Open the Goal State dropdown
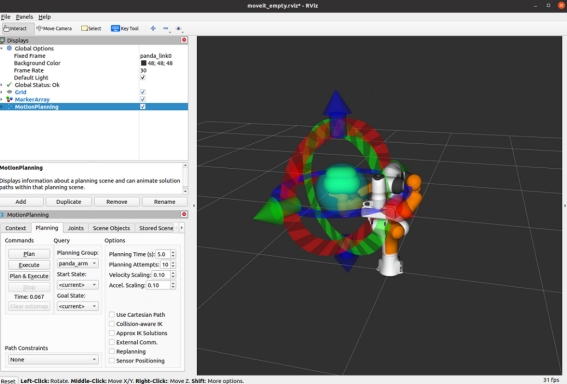 77,306
